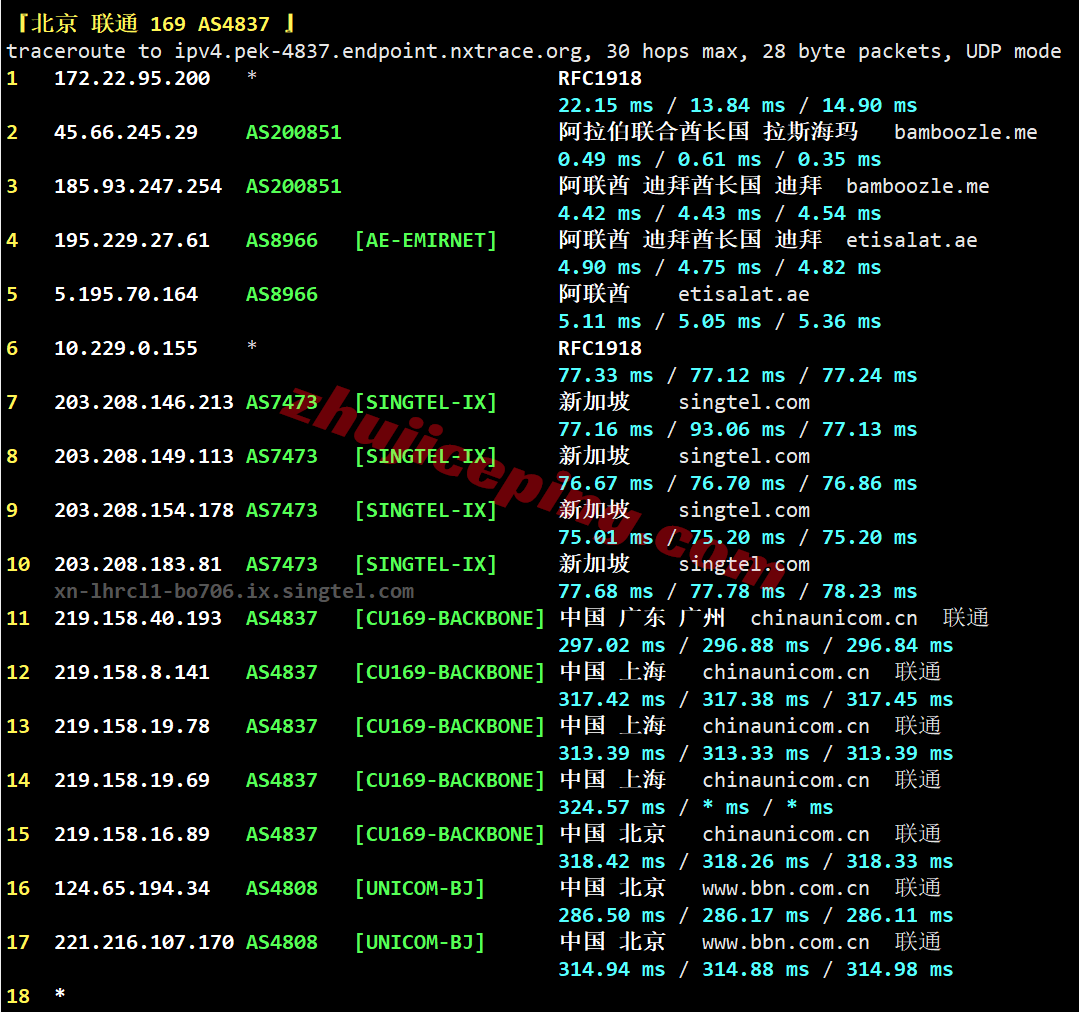Click latency value 324.57 ms under hop 14
The height and width of the screenshot is (1012, 1079).
612,807
